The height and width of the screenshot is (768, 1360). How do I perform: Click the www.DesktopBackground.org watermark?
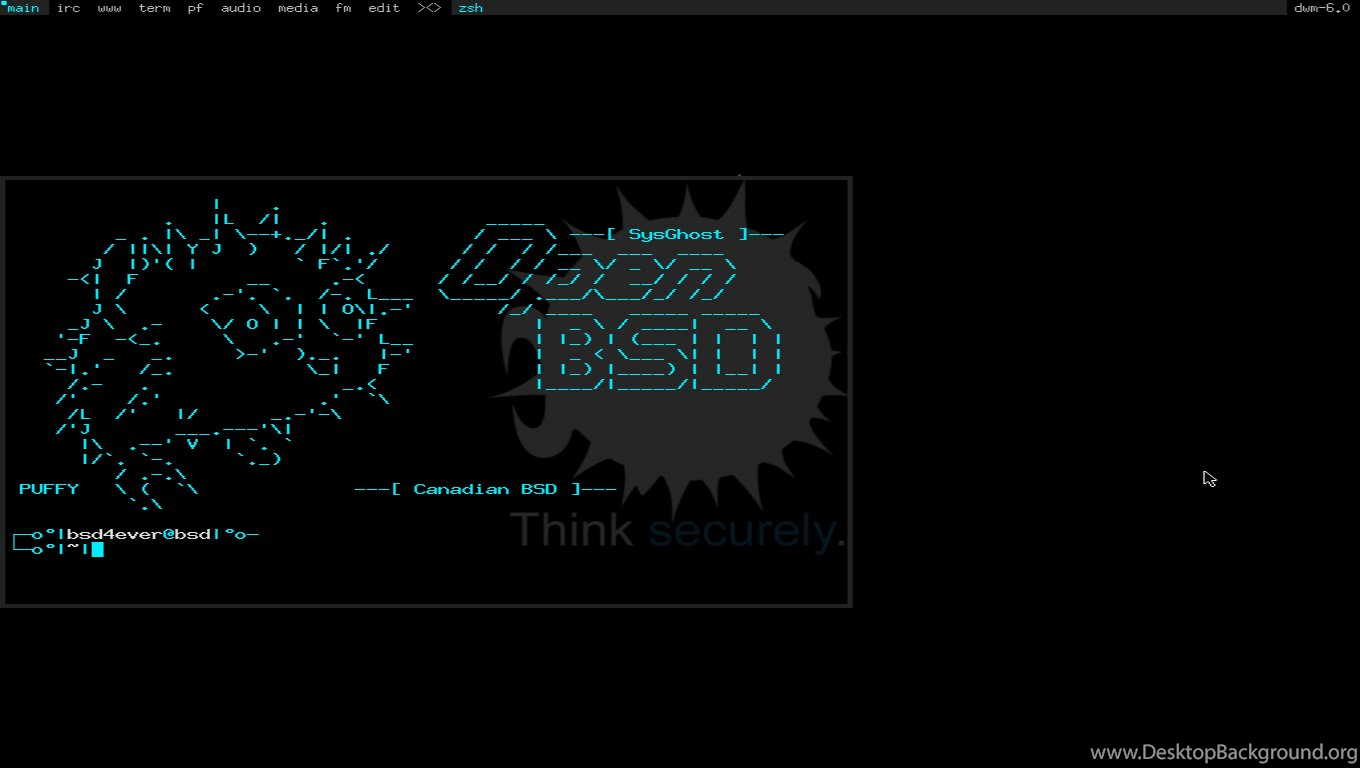1223,752
